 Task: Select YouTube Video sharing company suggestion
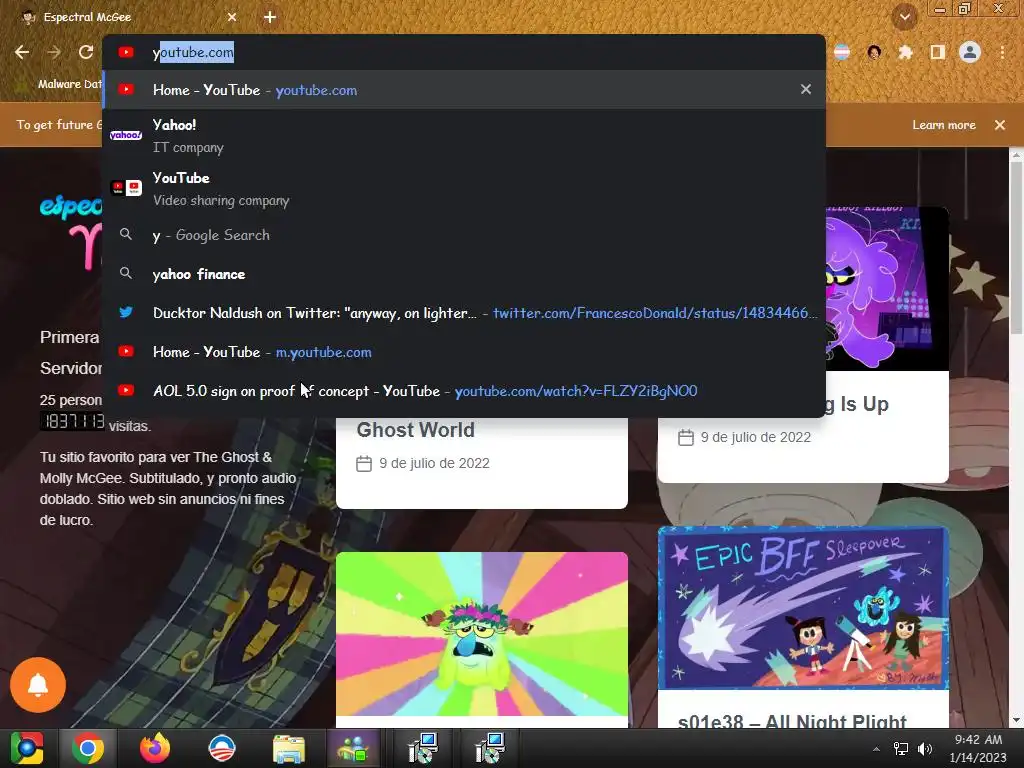pos(464,189)
